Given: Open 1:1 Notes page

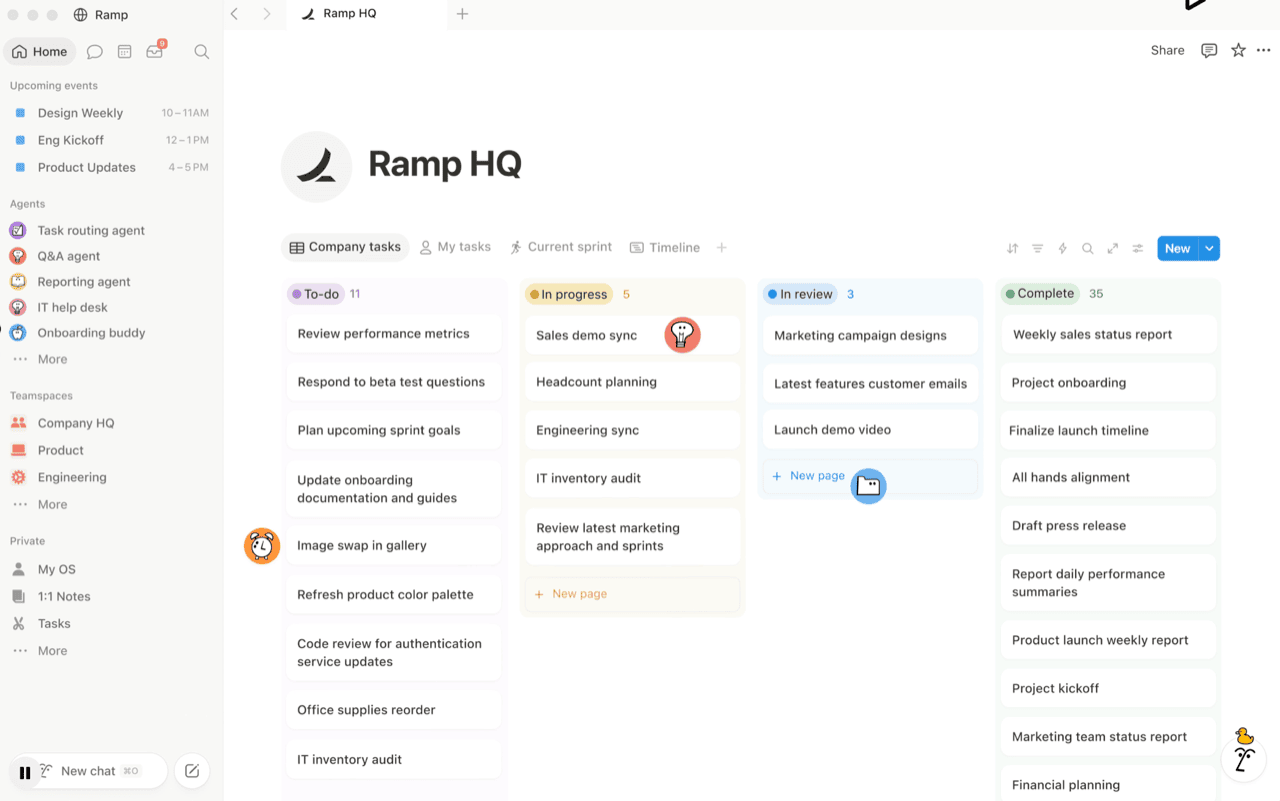Looking at the screenshot, I should point(64,596).
